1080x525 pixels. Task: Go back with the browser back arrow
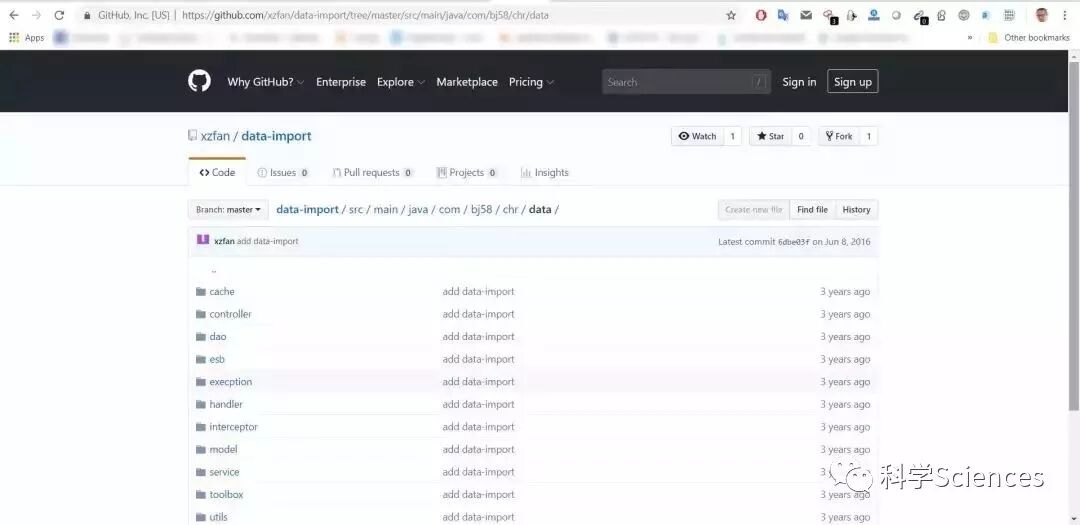click(14, 15)
